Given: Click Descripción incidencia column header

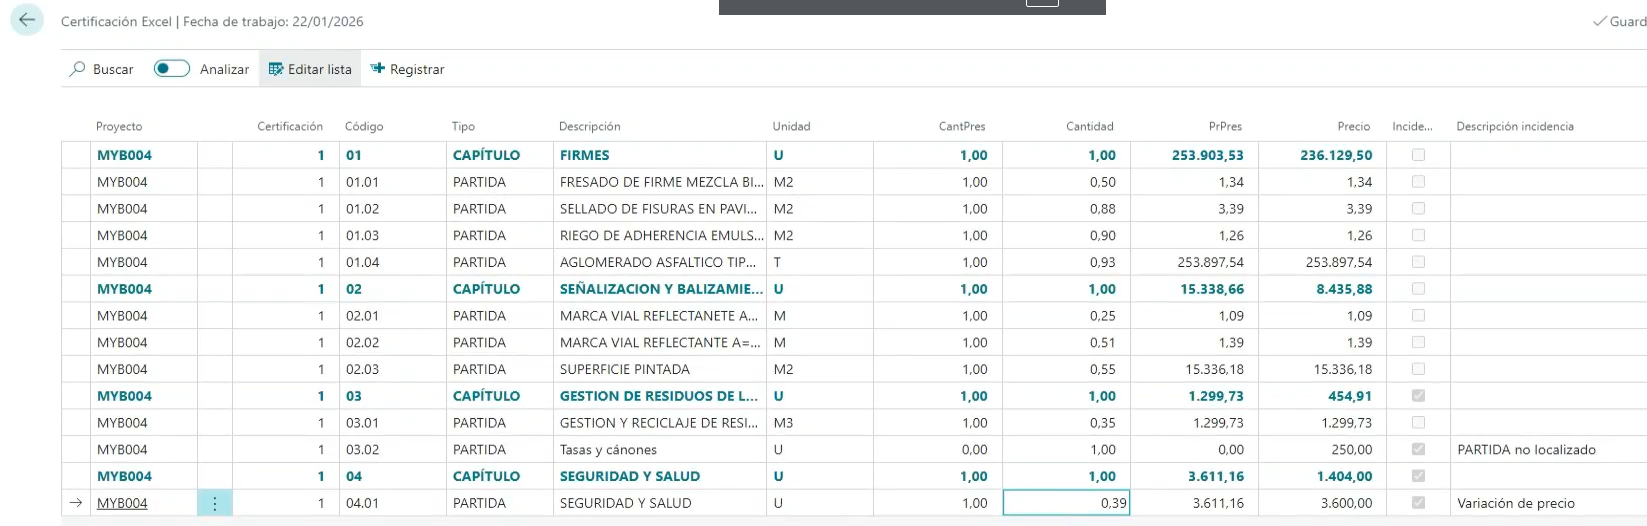Looking at the screenshot, I should coord(1515,126).
